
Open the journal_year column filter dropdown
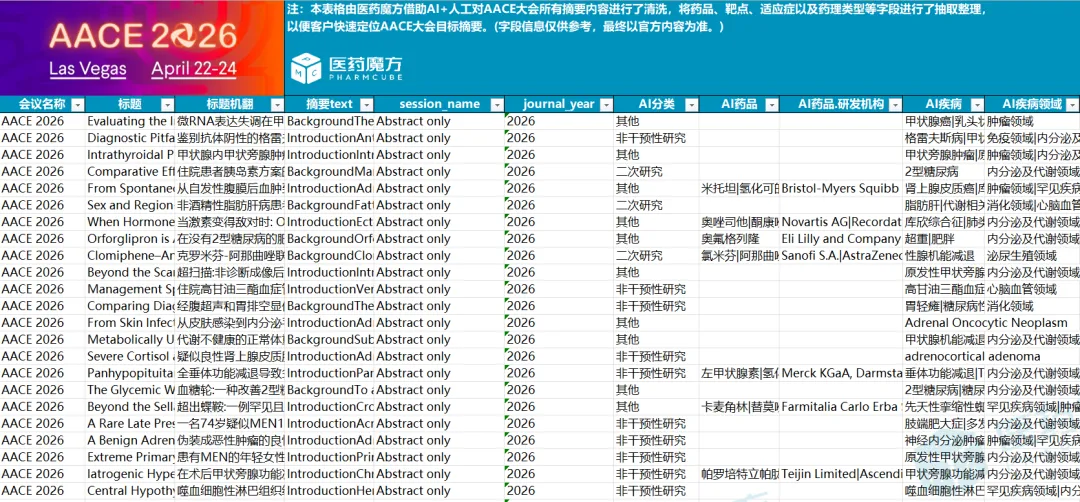tap(606, 104)
